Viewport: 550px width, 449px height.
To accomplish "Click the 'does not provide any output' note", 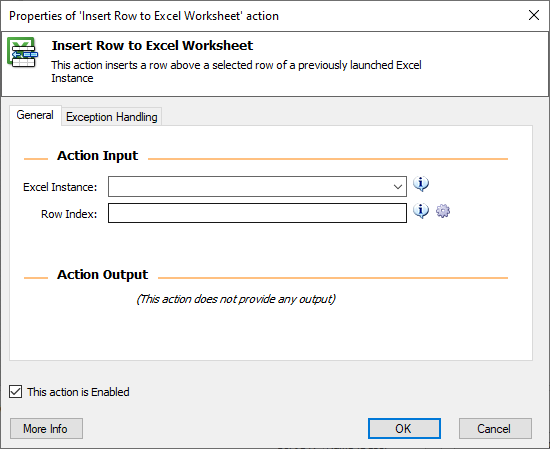I will 236,299.
